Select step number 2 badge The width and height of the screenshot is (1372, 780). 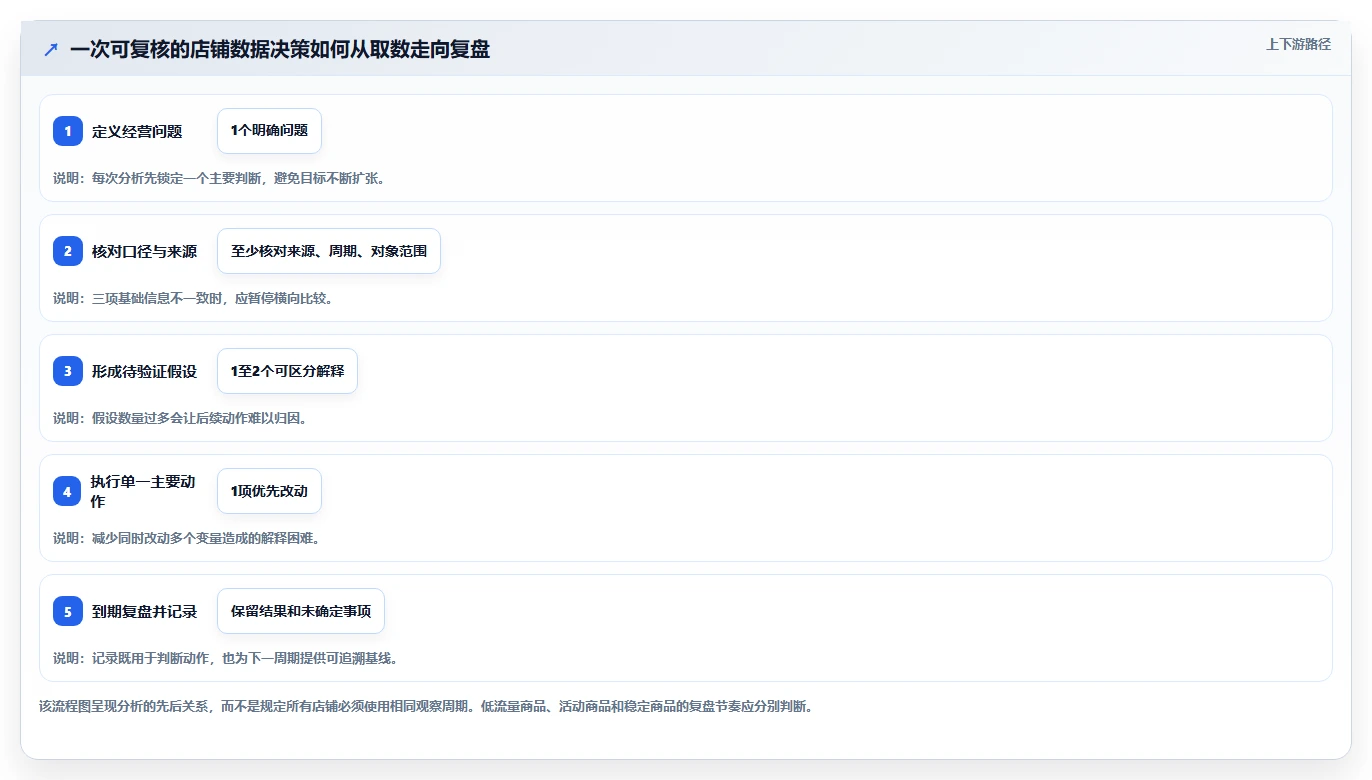(68, 251)
